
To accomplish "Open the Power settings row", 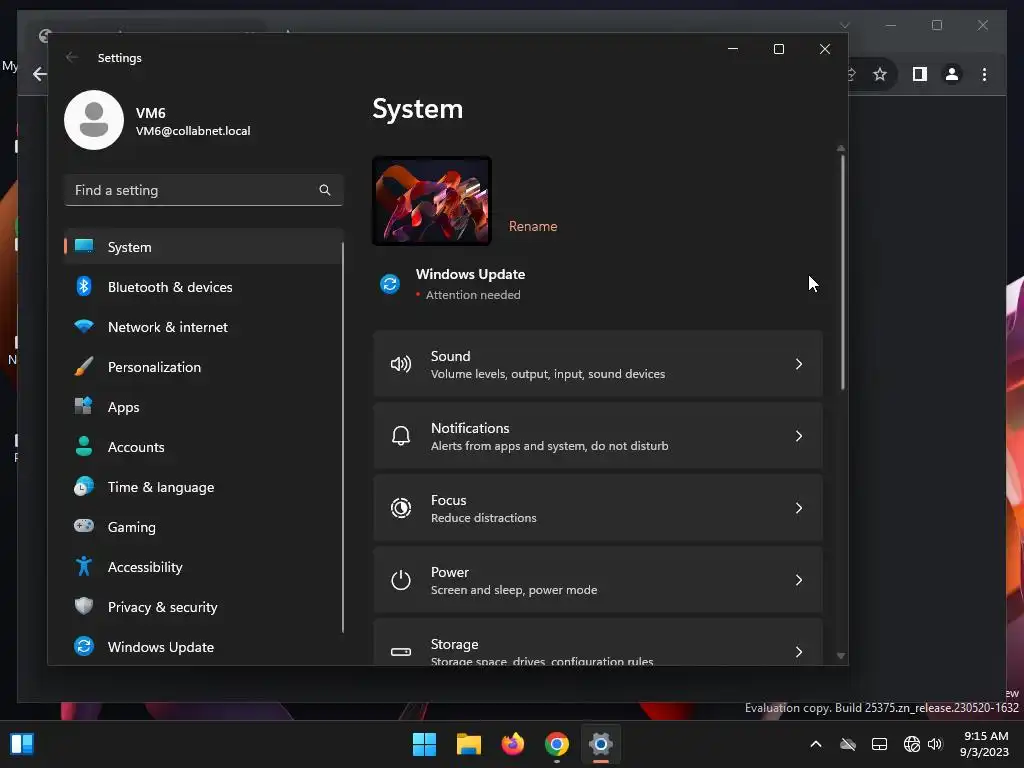I will click(x=598, y=579).
